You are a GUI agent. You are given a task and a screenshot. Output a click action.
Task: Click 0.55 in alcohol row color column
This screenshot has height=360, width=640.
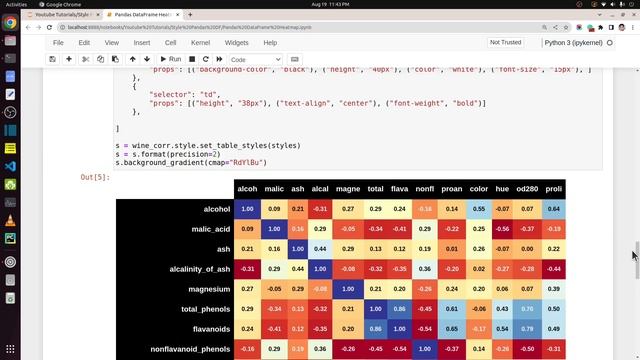pyautogui.click(x=479, y=209)
